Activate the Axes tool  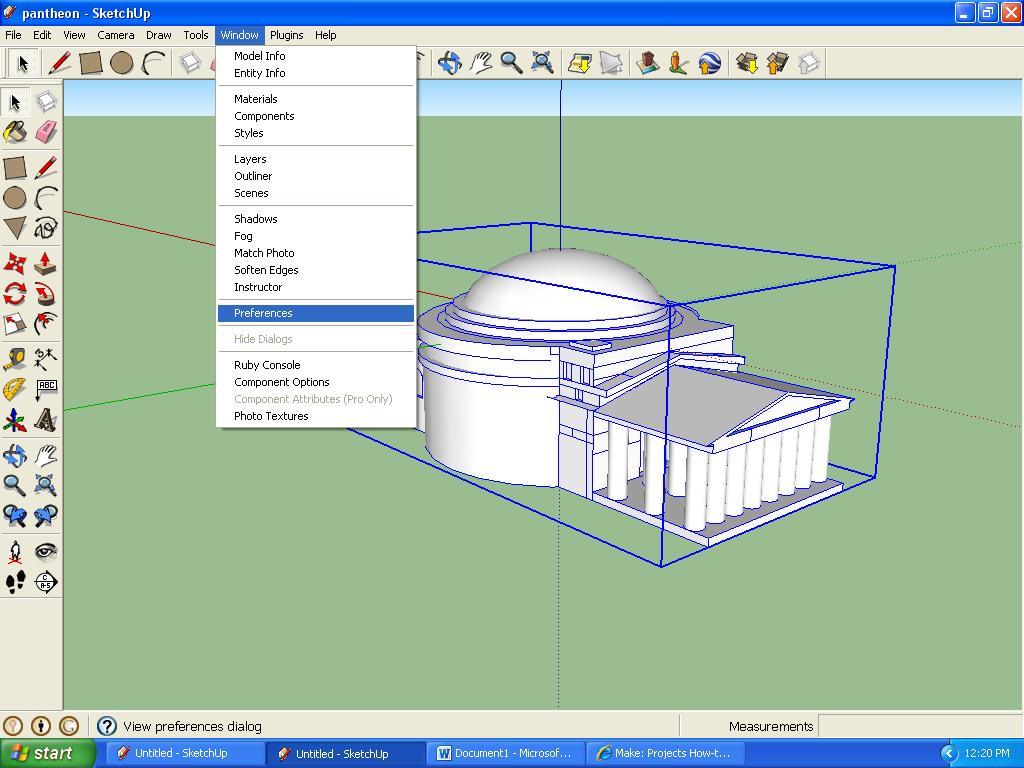point(15,421)
